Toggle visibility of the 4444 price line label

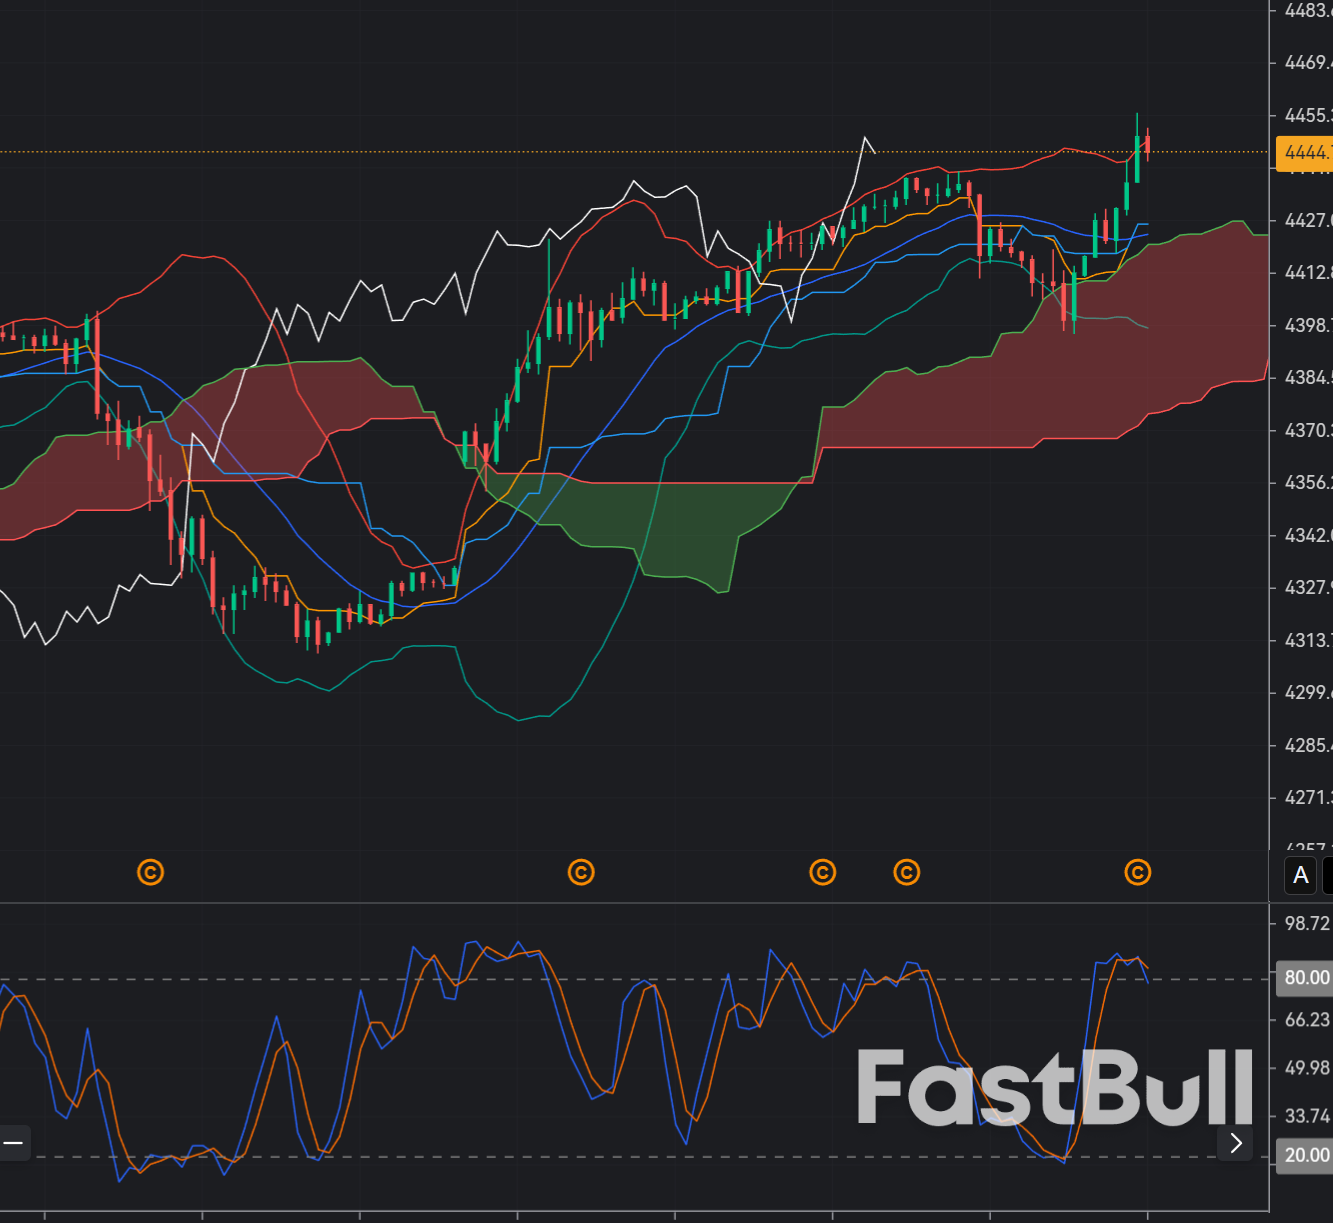[x=1303, y=154]
